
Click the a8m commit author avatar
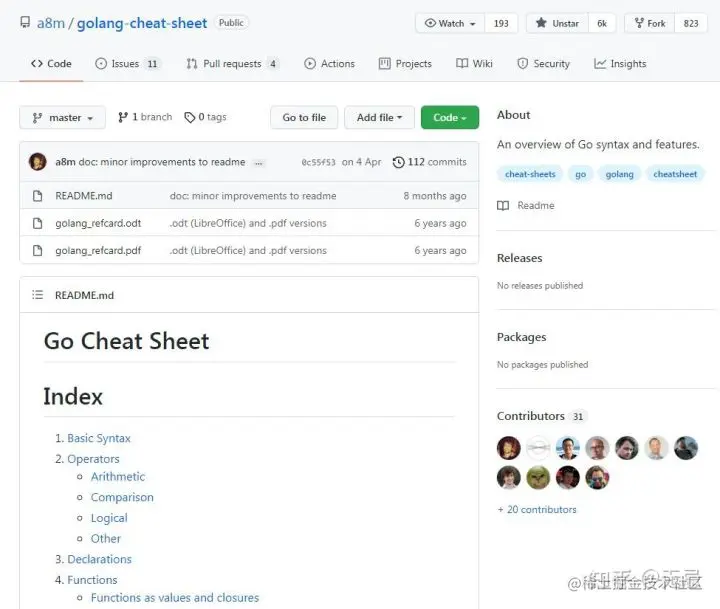38,162
